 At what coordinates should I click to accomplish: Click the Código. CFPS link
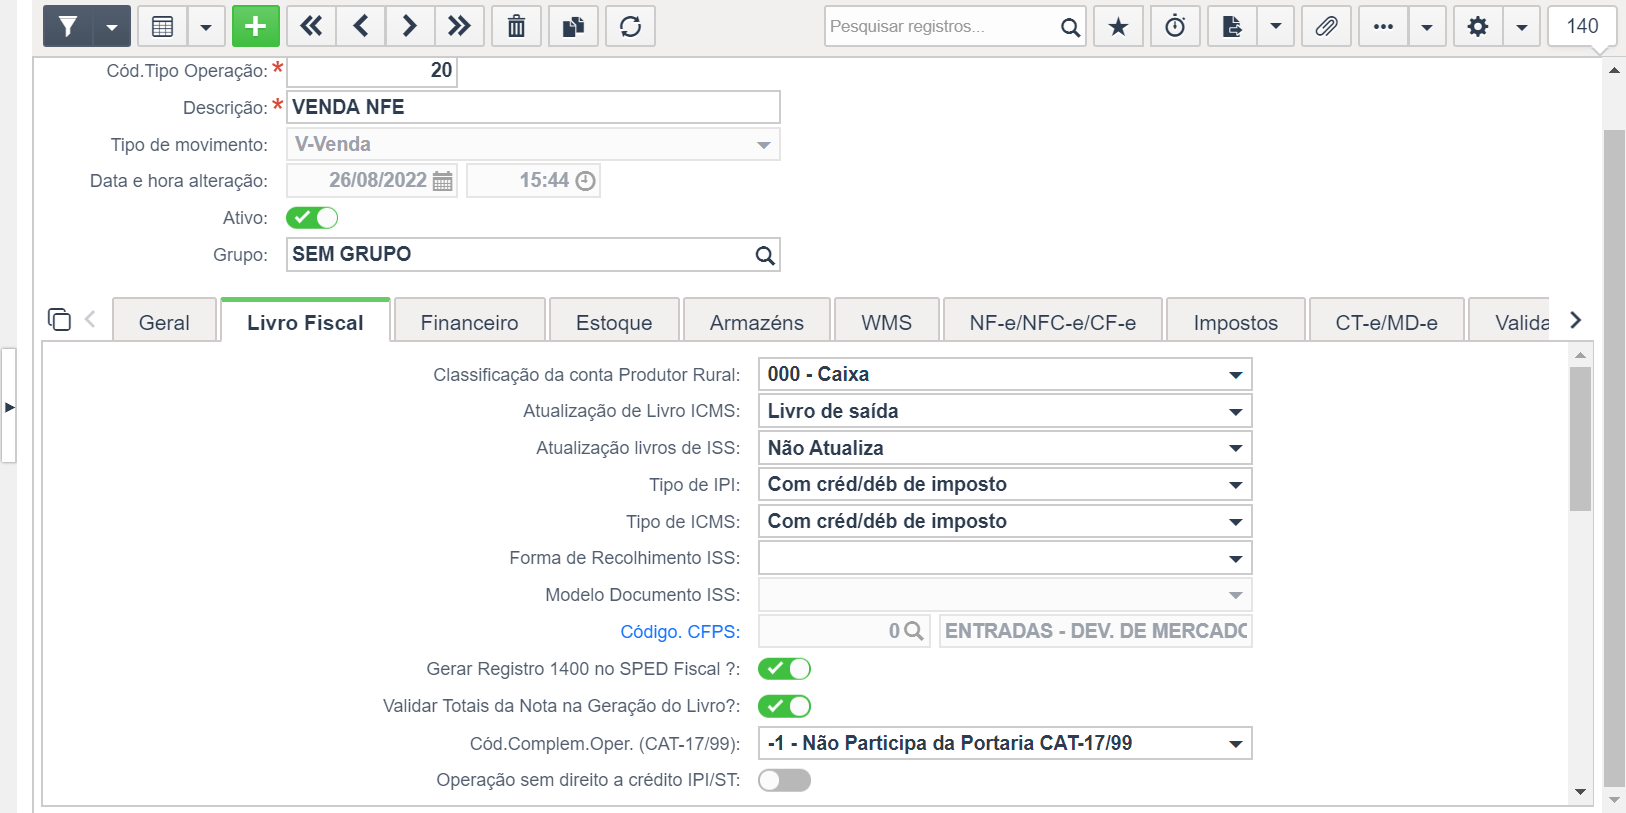coord(680,632)
